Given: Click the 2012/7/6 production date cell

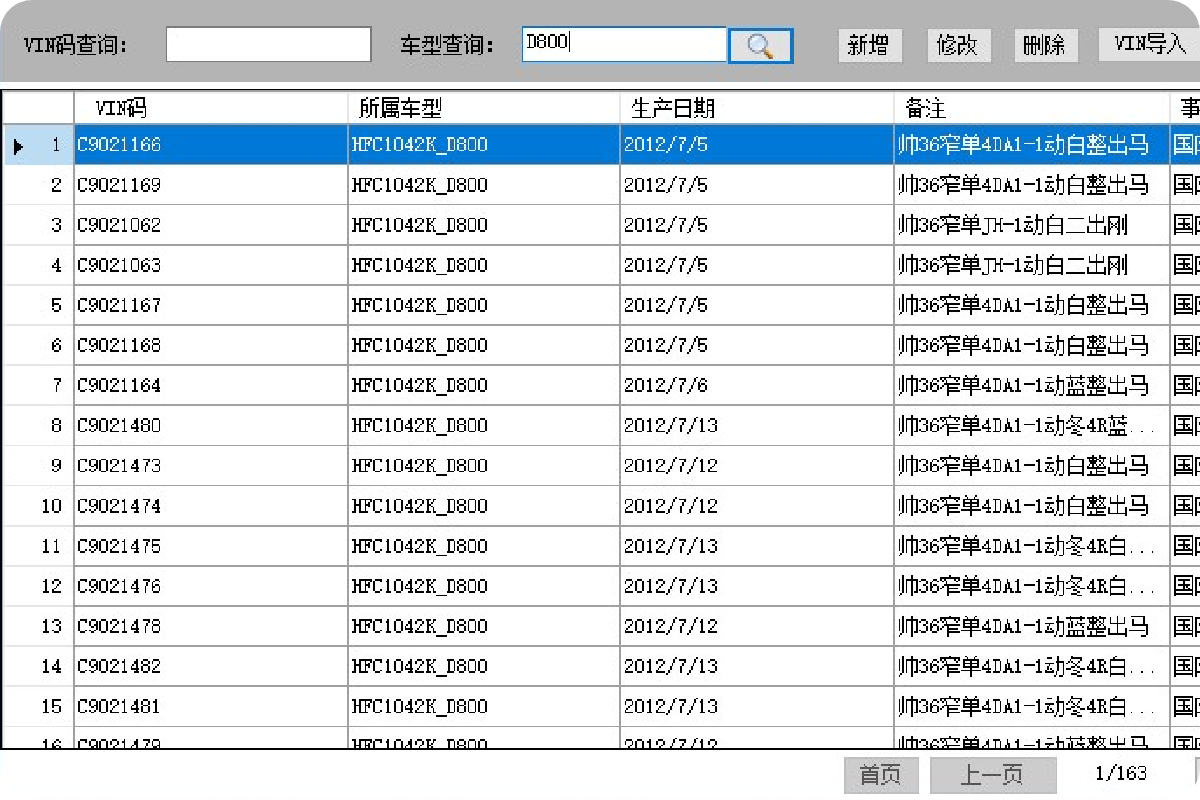Looking at the screenshot, I should 756,385.
